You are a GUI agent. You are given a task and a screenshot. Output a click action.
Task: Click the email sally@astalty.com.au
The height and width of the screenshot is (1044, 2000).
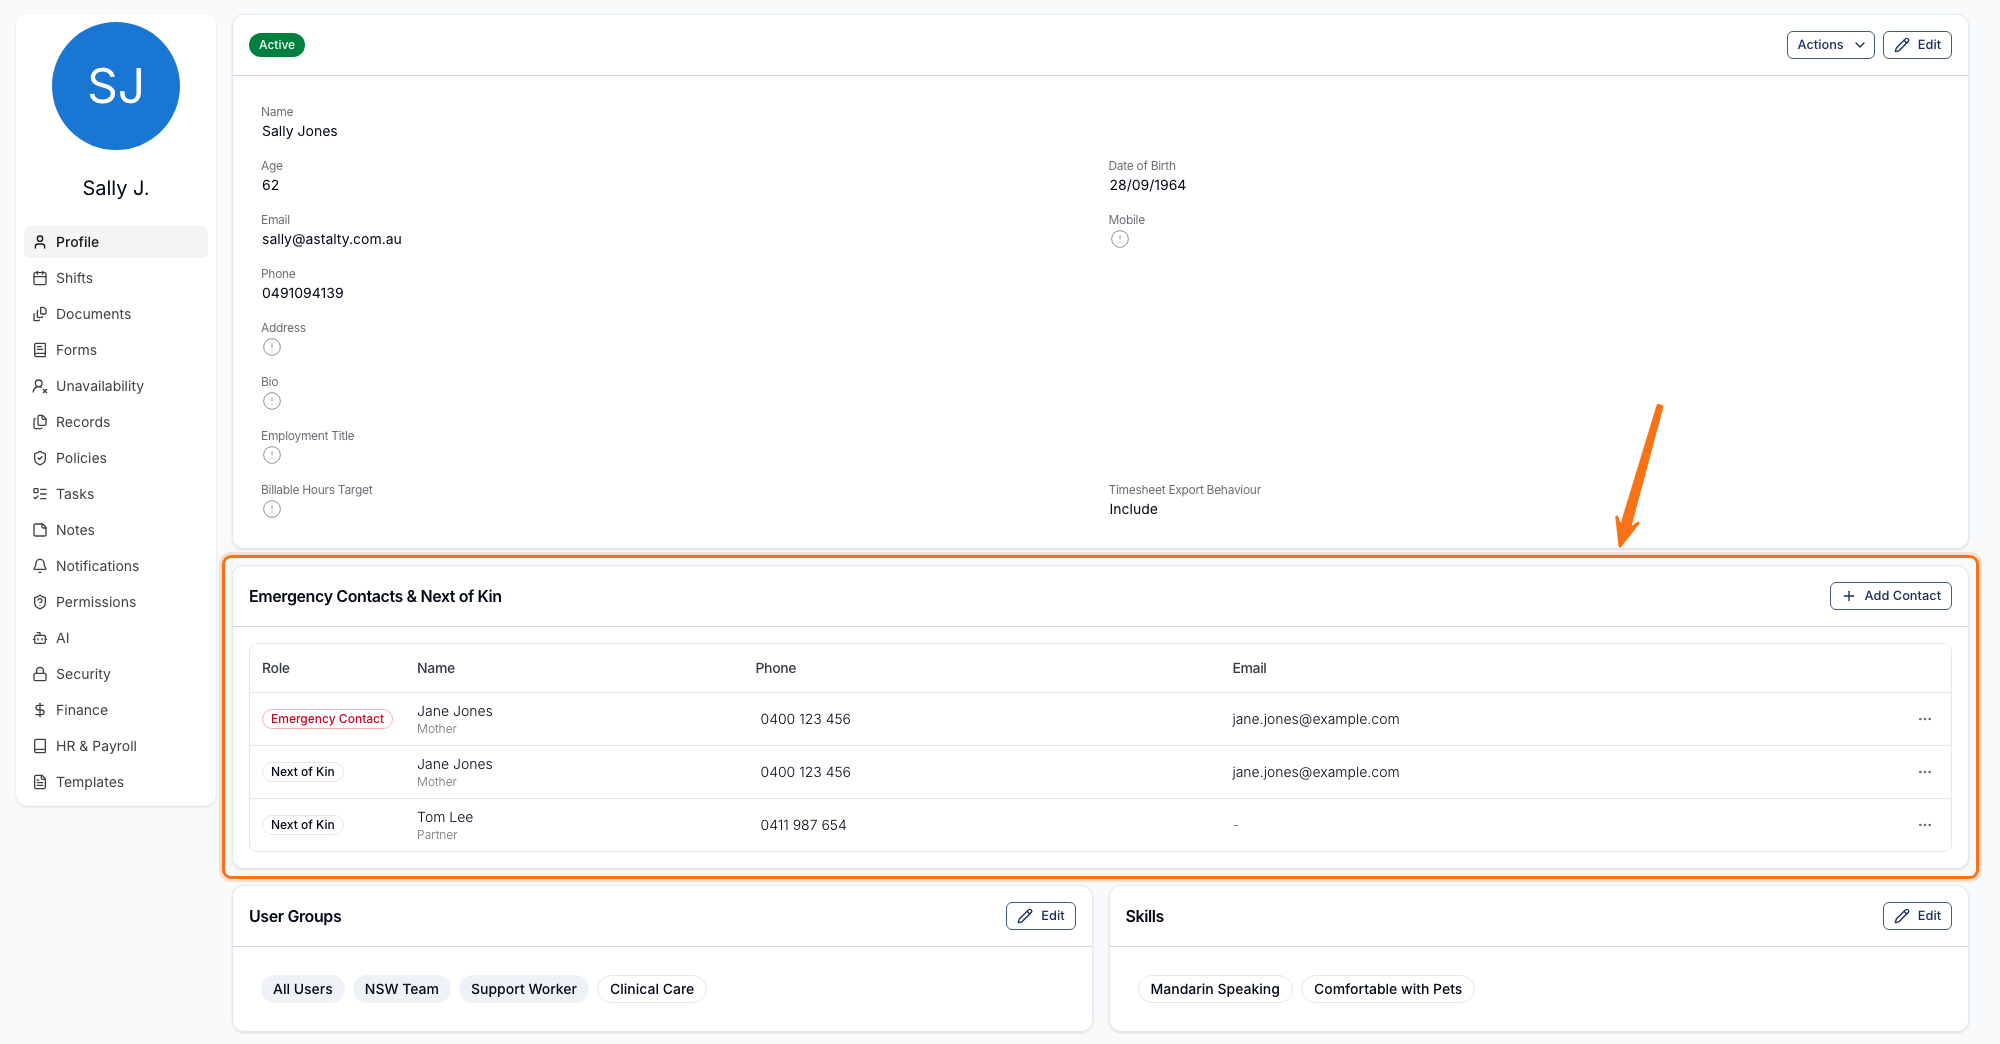coord(332,239)
